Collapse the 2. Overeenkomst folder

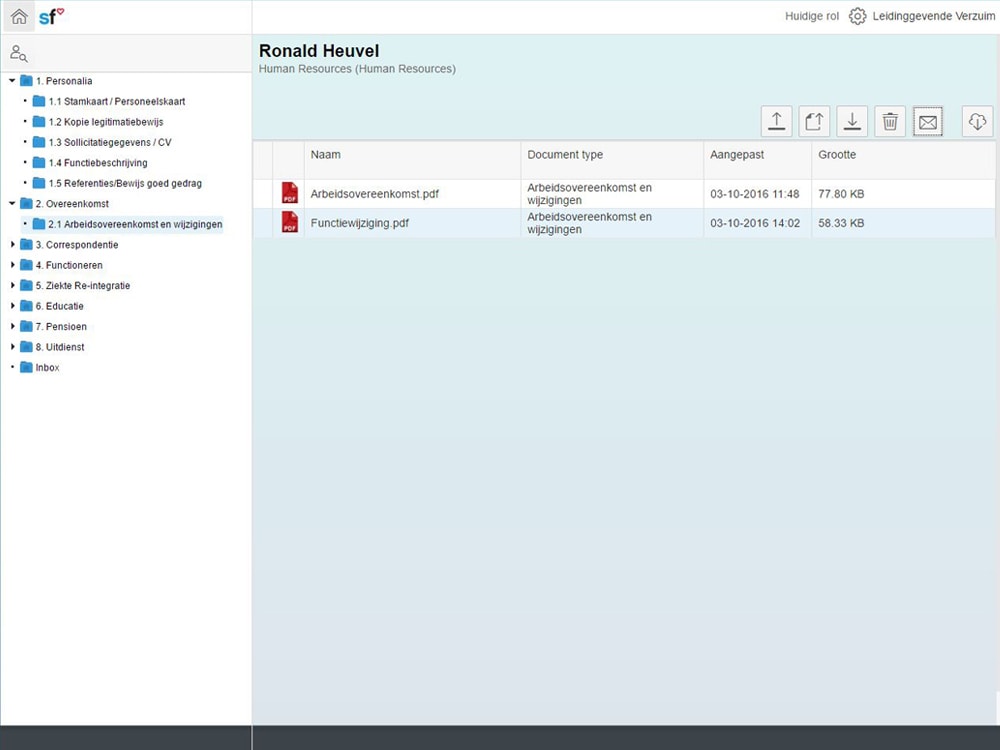[12, 203]
